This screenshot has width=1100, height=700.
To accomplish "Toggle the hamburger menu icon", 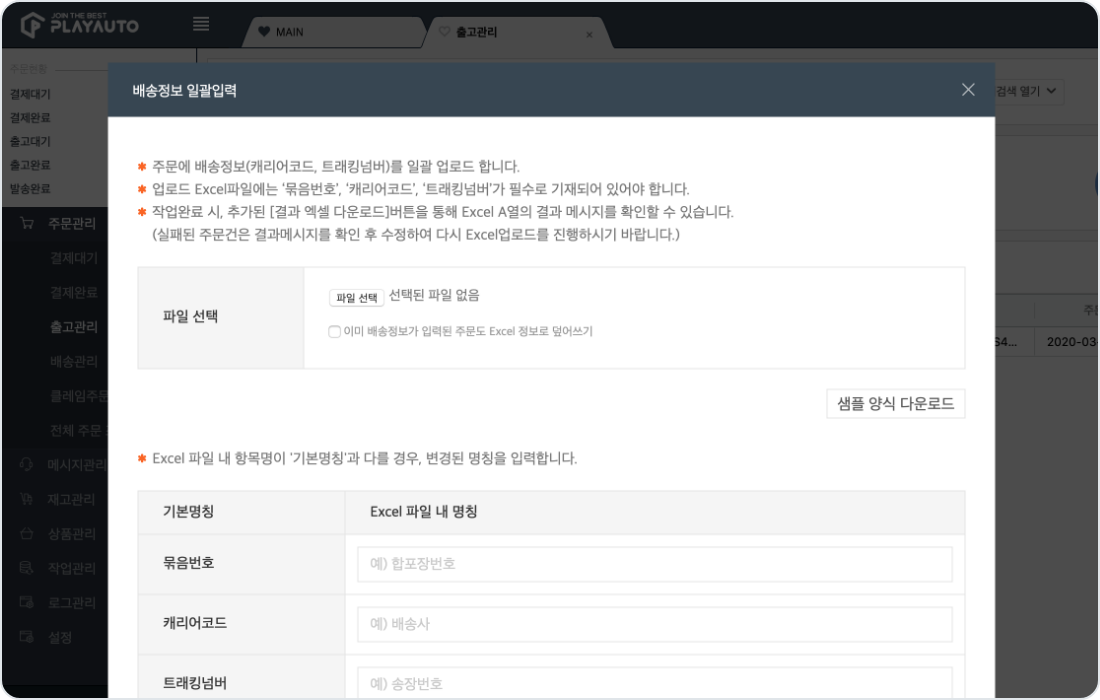I will pyautogui.click(x=201, y=24).
